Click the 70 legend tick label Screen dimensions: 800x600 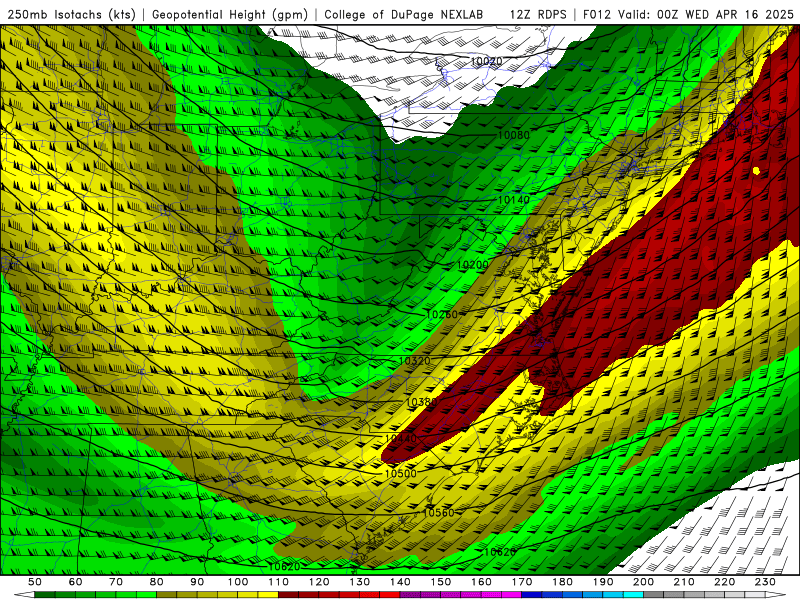[116, 582]
